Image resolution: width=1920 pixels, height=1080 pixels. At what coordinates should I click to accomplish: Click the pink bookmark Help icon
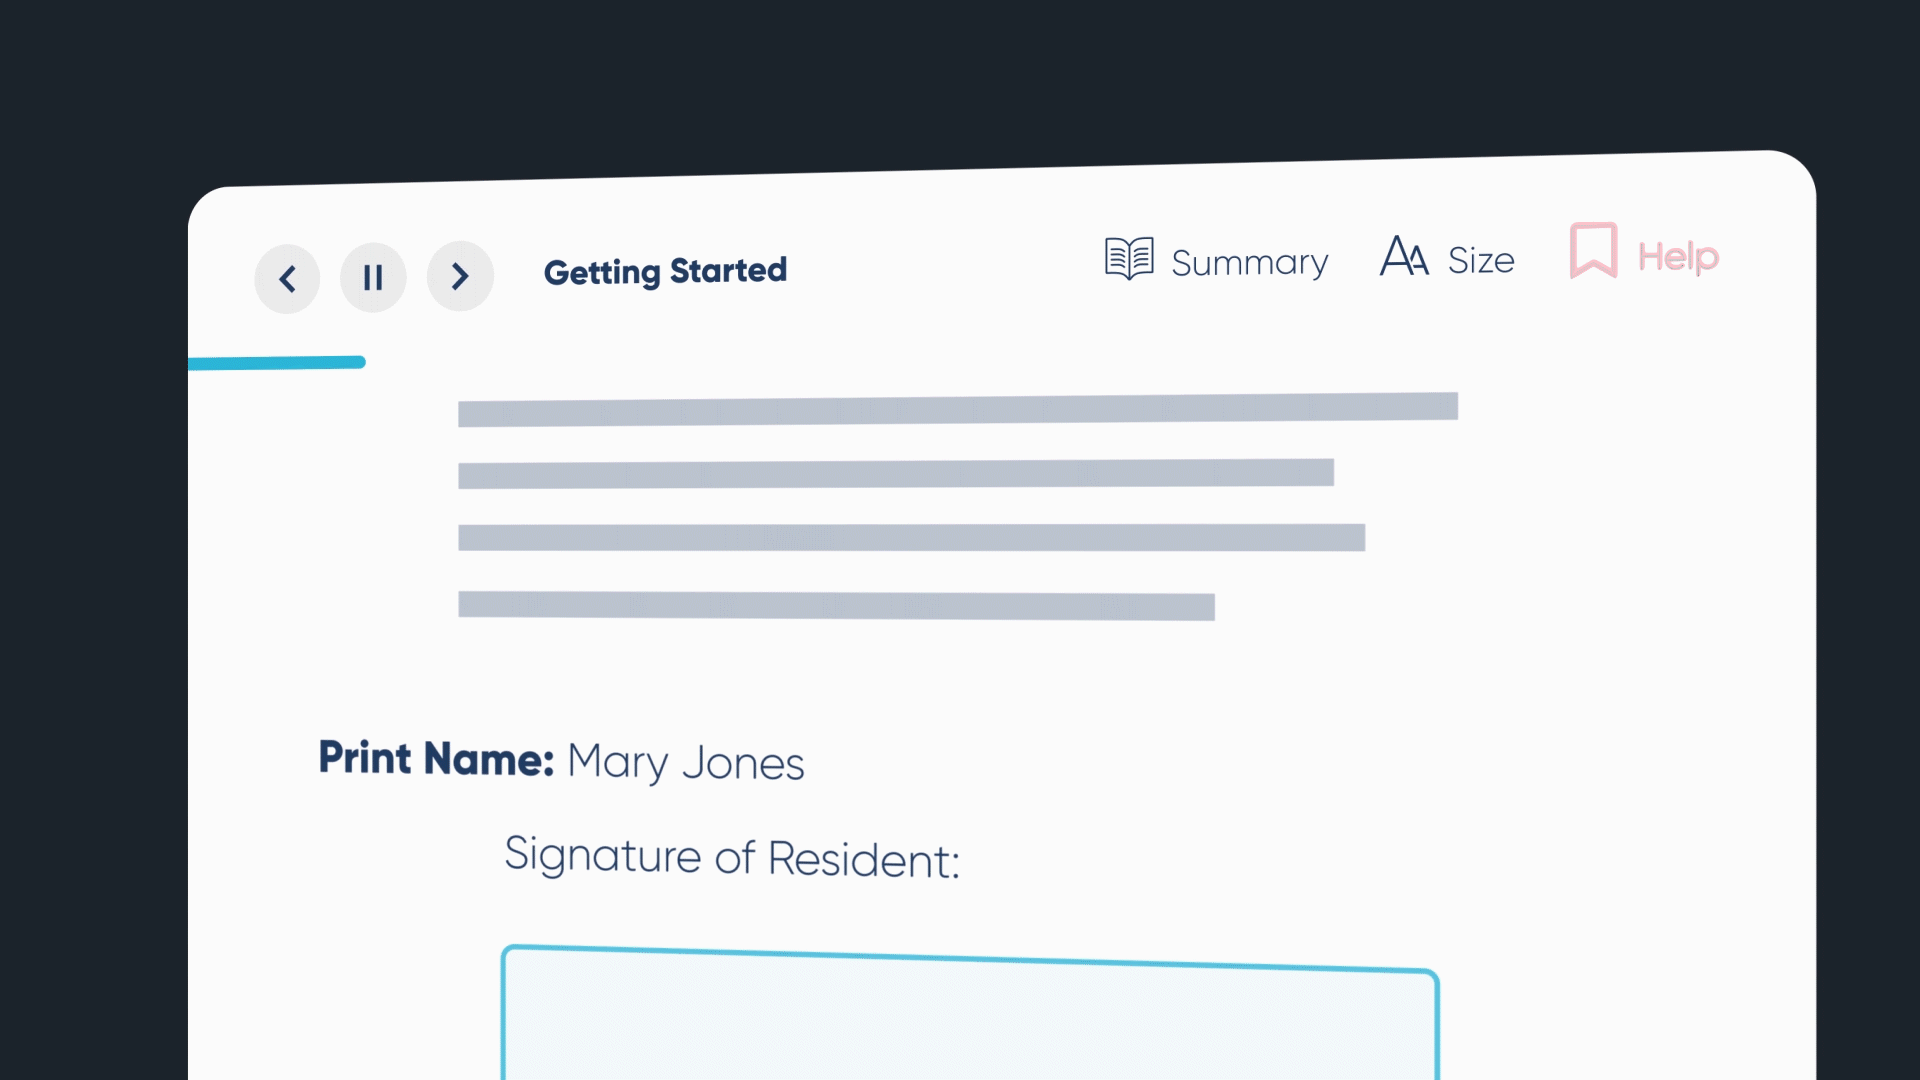tap(1593, 250)
